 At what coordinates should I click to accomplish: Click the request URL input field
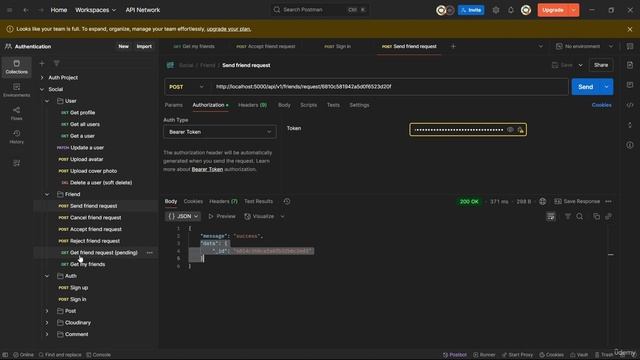coord(390,87)
